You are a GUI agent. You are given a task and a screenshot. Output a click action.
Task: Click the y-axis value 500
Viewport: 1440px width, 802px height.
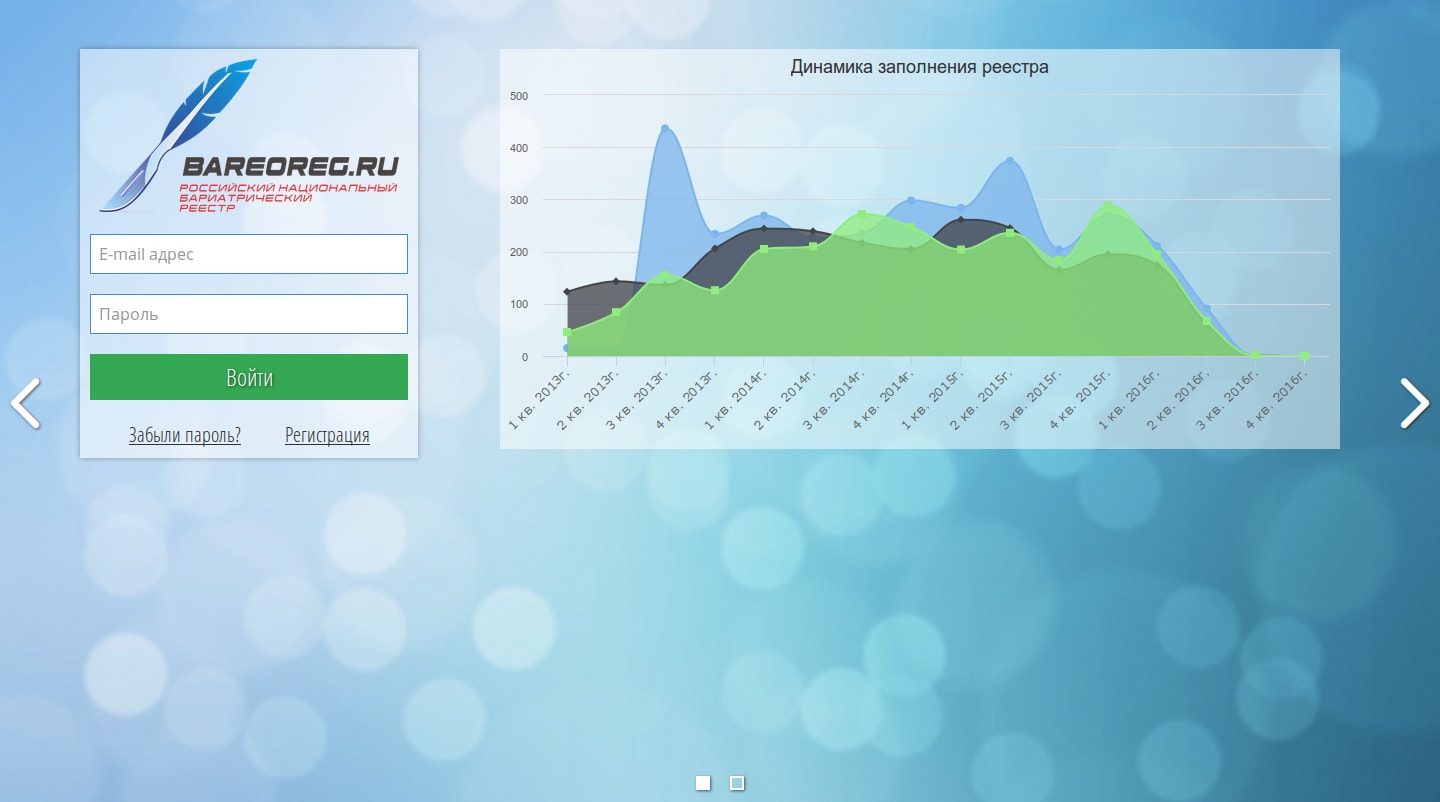(x=519, y=96)
